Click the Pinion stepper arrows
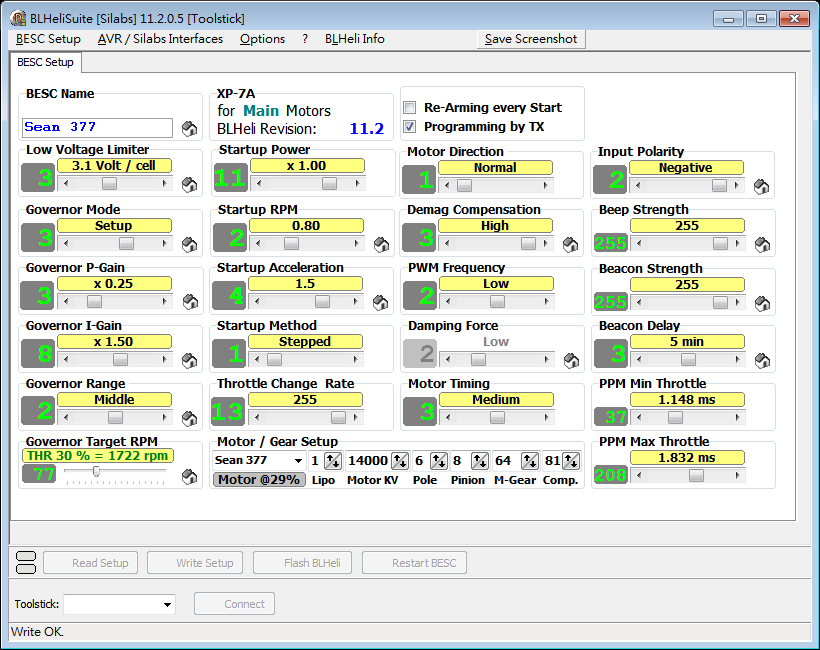 [x=480, y=461]
